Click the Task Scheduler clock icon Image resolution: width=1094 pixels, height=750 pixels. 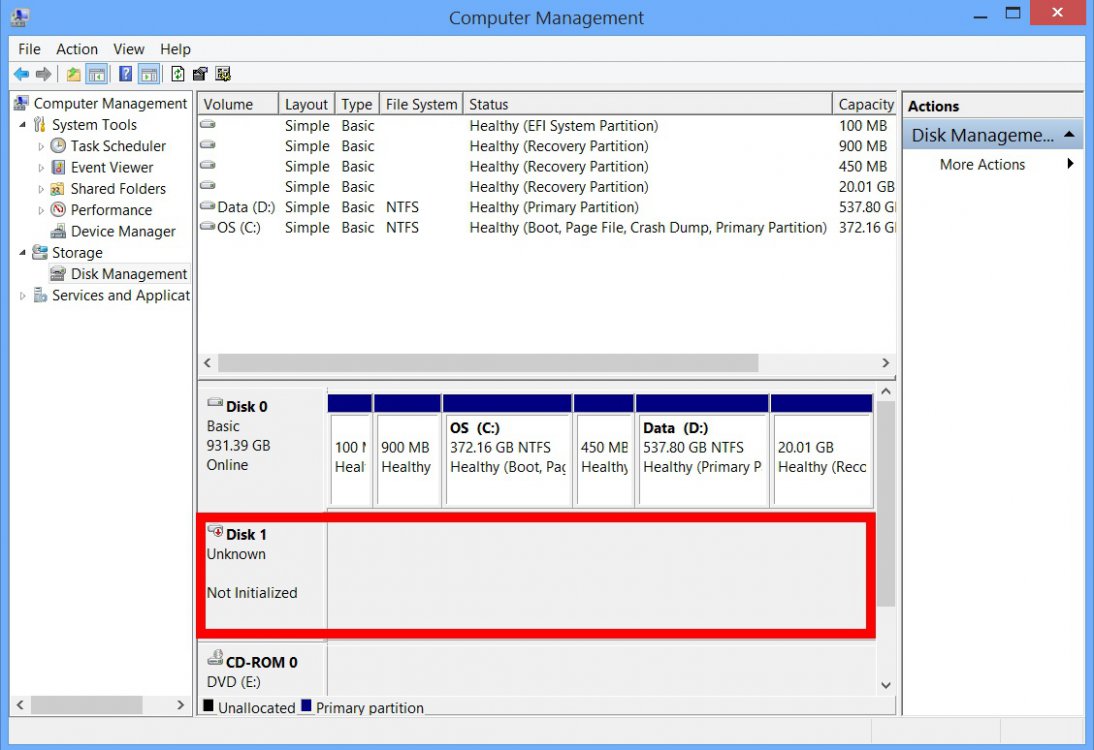[x=59, y=146]
